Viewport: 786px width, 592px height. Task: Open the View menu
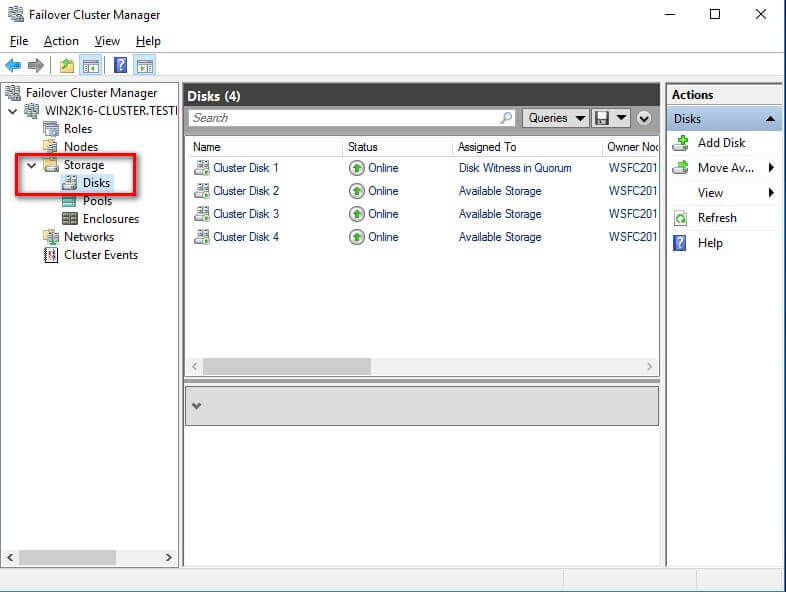pos(107,41)
